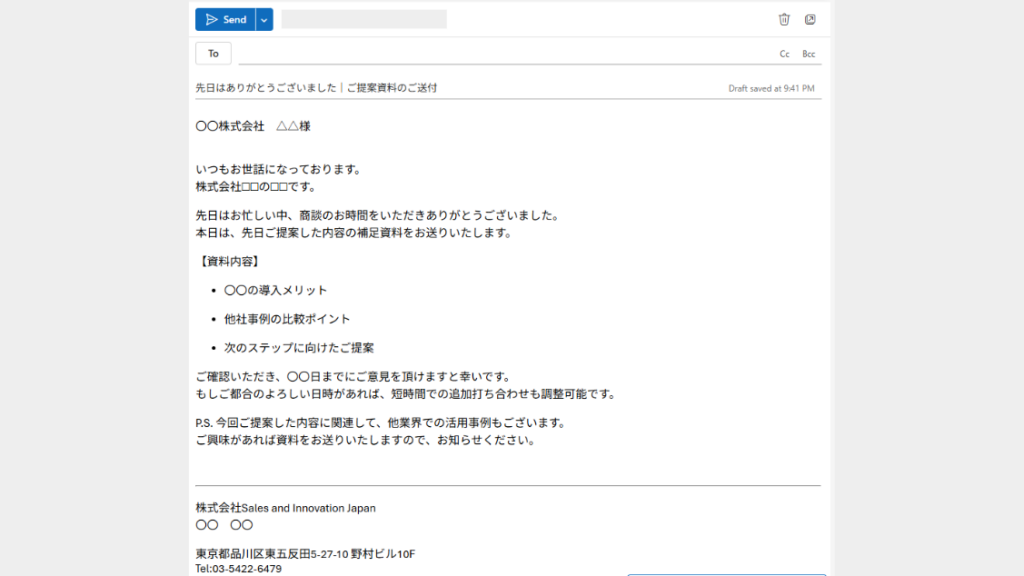Place cursor in the P.S. paragraph
Viewport: 1024px width, 576px height.
click(380, 423)
